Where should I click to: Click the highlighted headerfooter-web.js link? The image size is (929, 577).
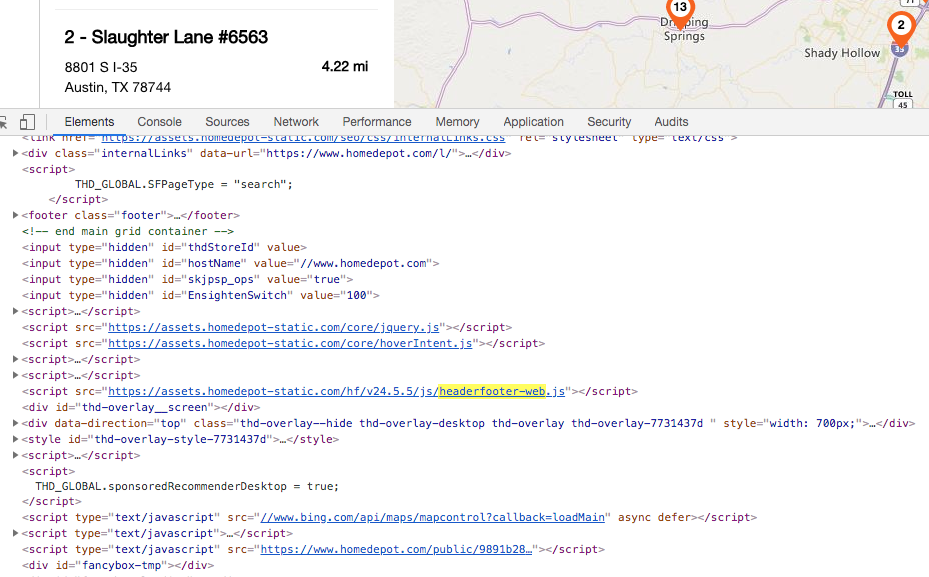click(x=502, y=392)
